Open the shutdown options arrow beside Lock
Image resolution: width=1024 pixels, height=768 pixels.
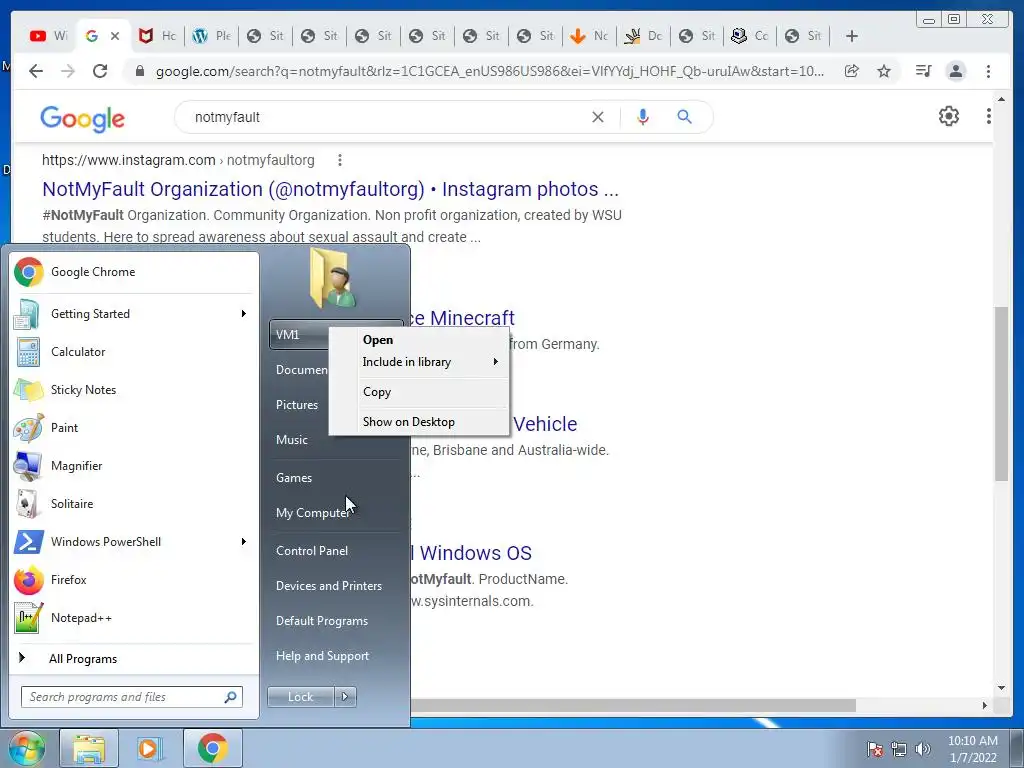coord(345,697)
